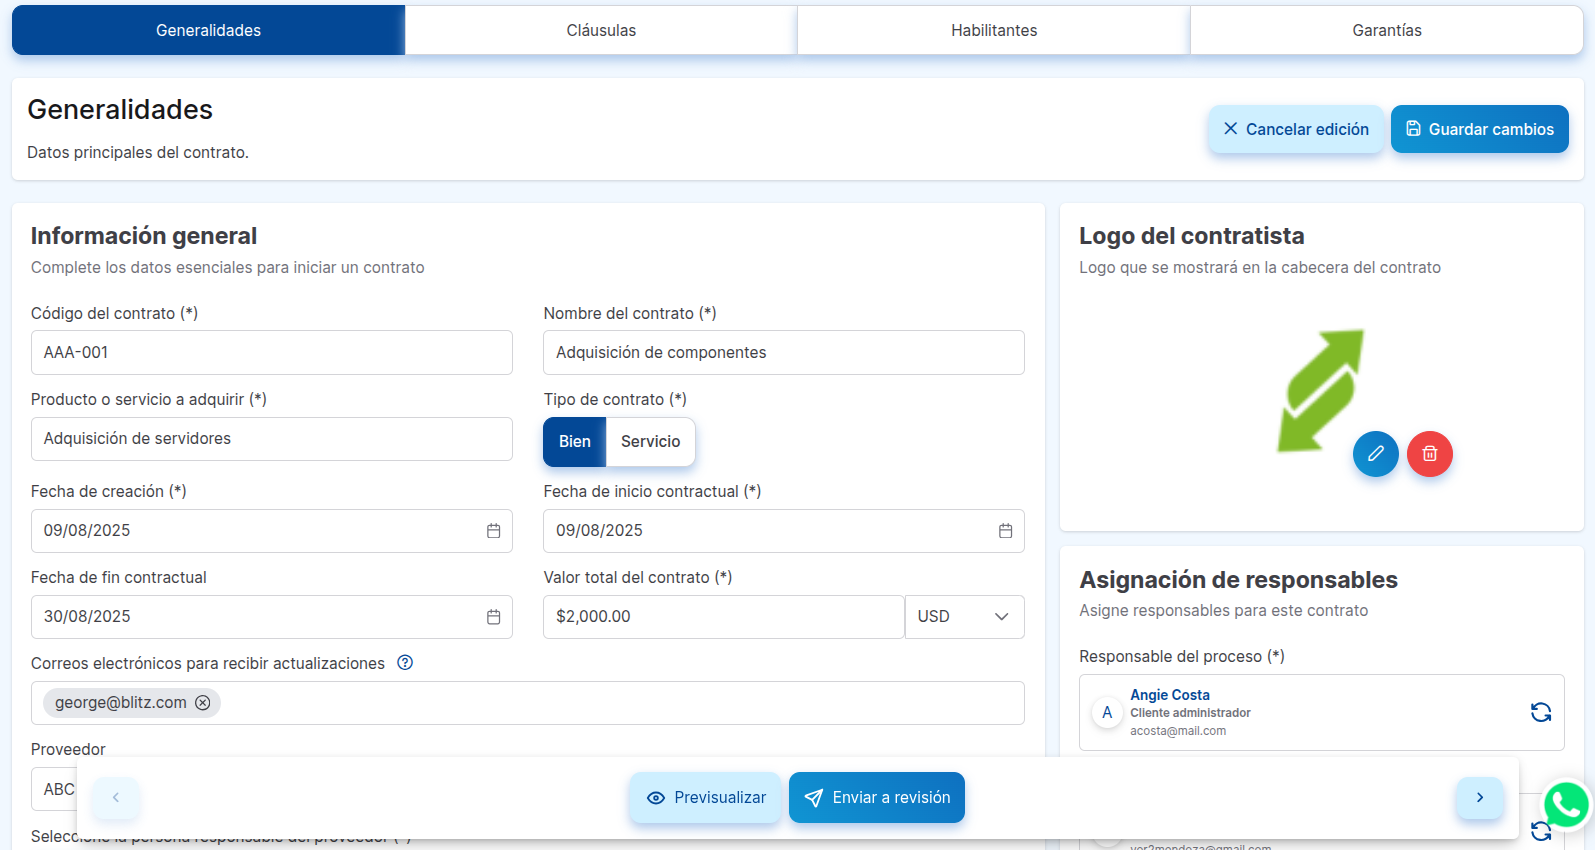The image size is (1595, 850).
Task: Click help icon beside email updates label
Action: pos(405,663)
